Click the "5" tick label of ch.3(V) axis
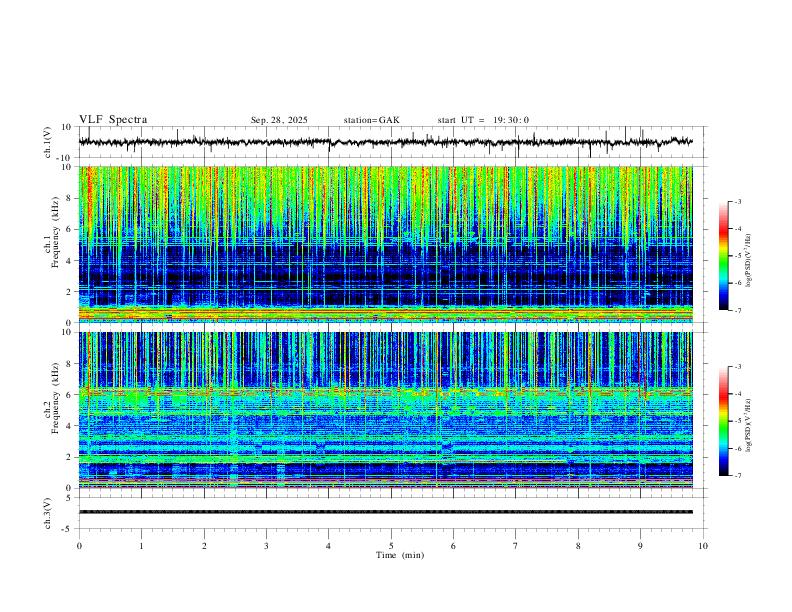Image resolution: width=792 pixels, height=612 pixels. coord(70,498)
